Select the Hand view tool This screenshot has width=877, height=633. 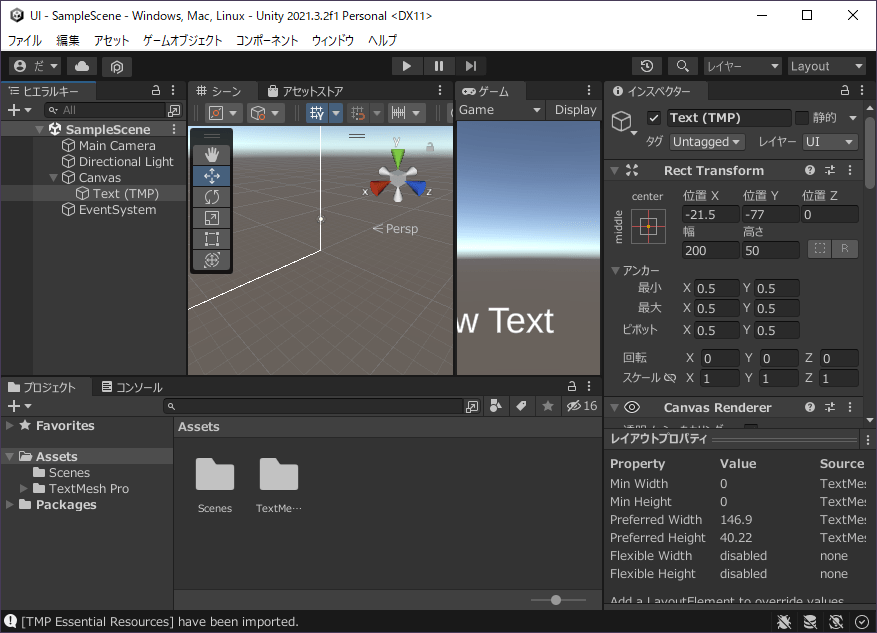coord(211,155)
